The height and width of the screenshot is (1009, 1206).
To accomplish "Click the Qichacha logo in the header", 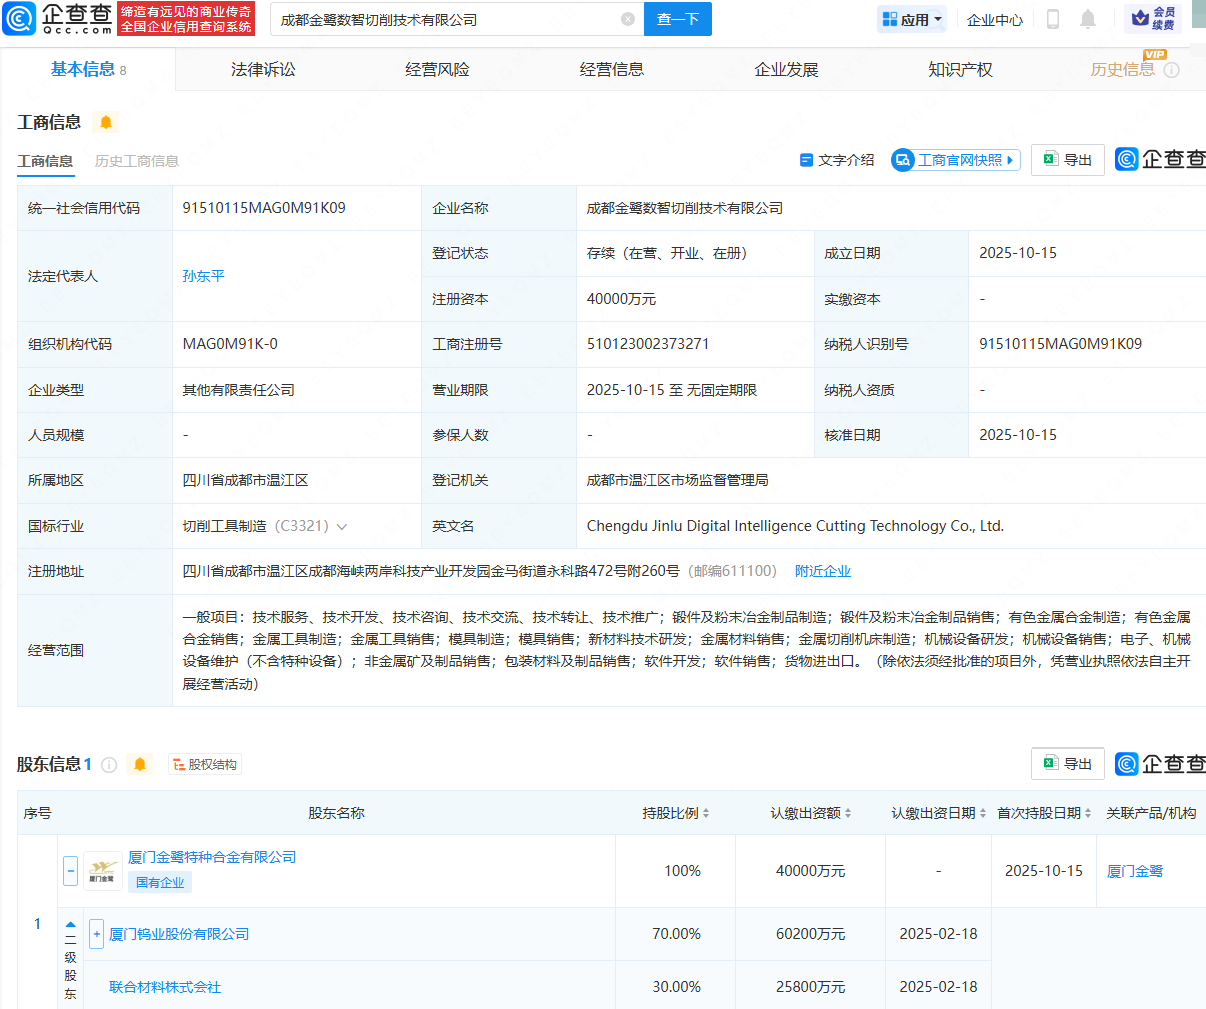I will point(58,19).
